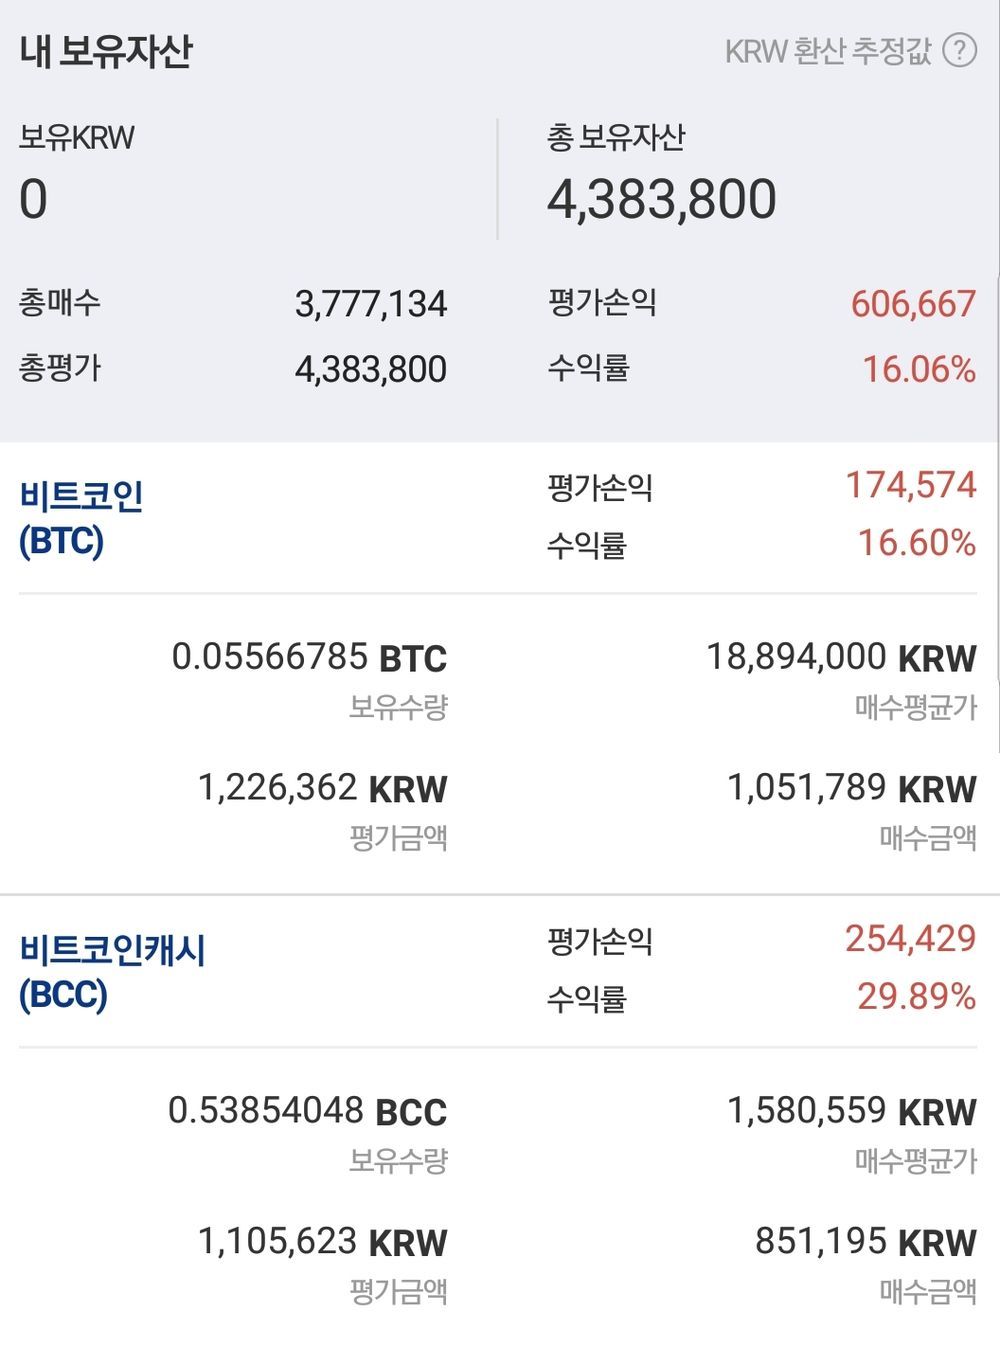Click the 0.05566785 BTC holding quantity

309,657
